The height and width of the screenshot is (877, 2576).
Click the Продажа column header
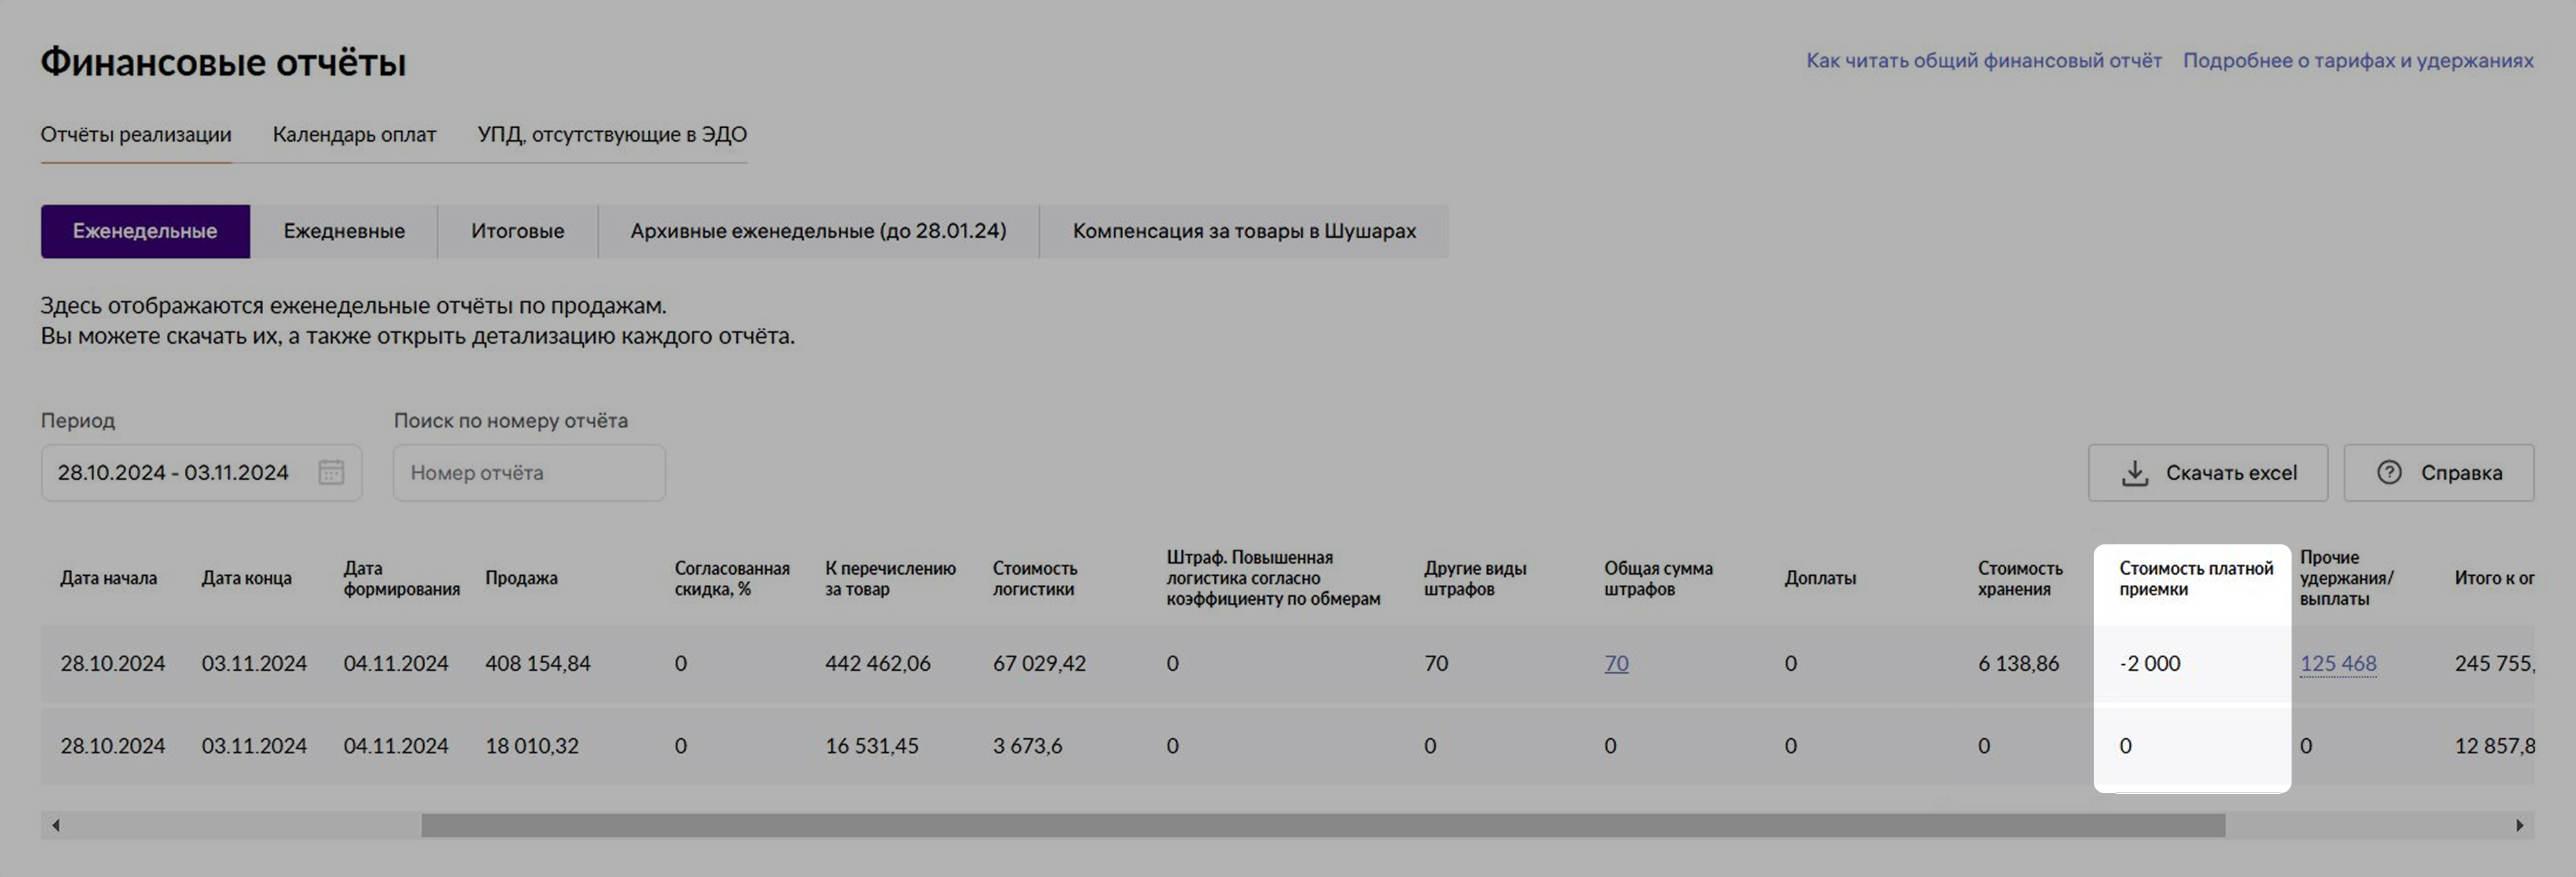pos(521,578)
